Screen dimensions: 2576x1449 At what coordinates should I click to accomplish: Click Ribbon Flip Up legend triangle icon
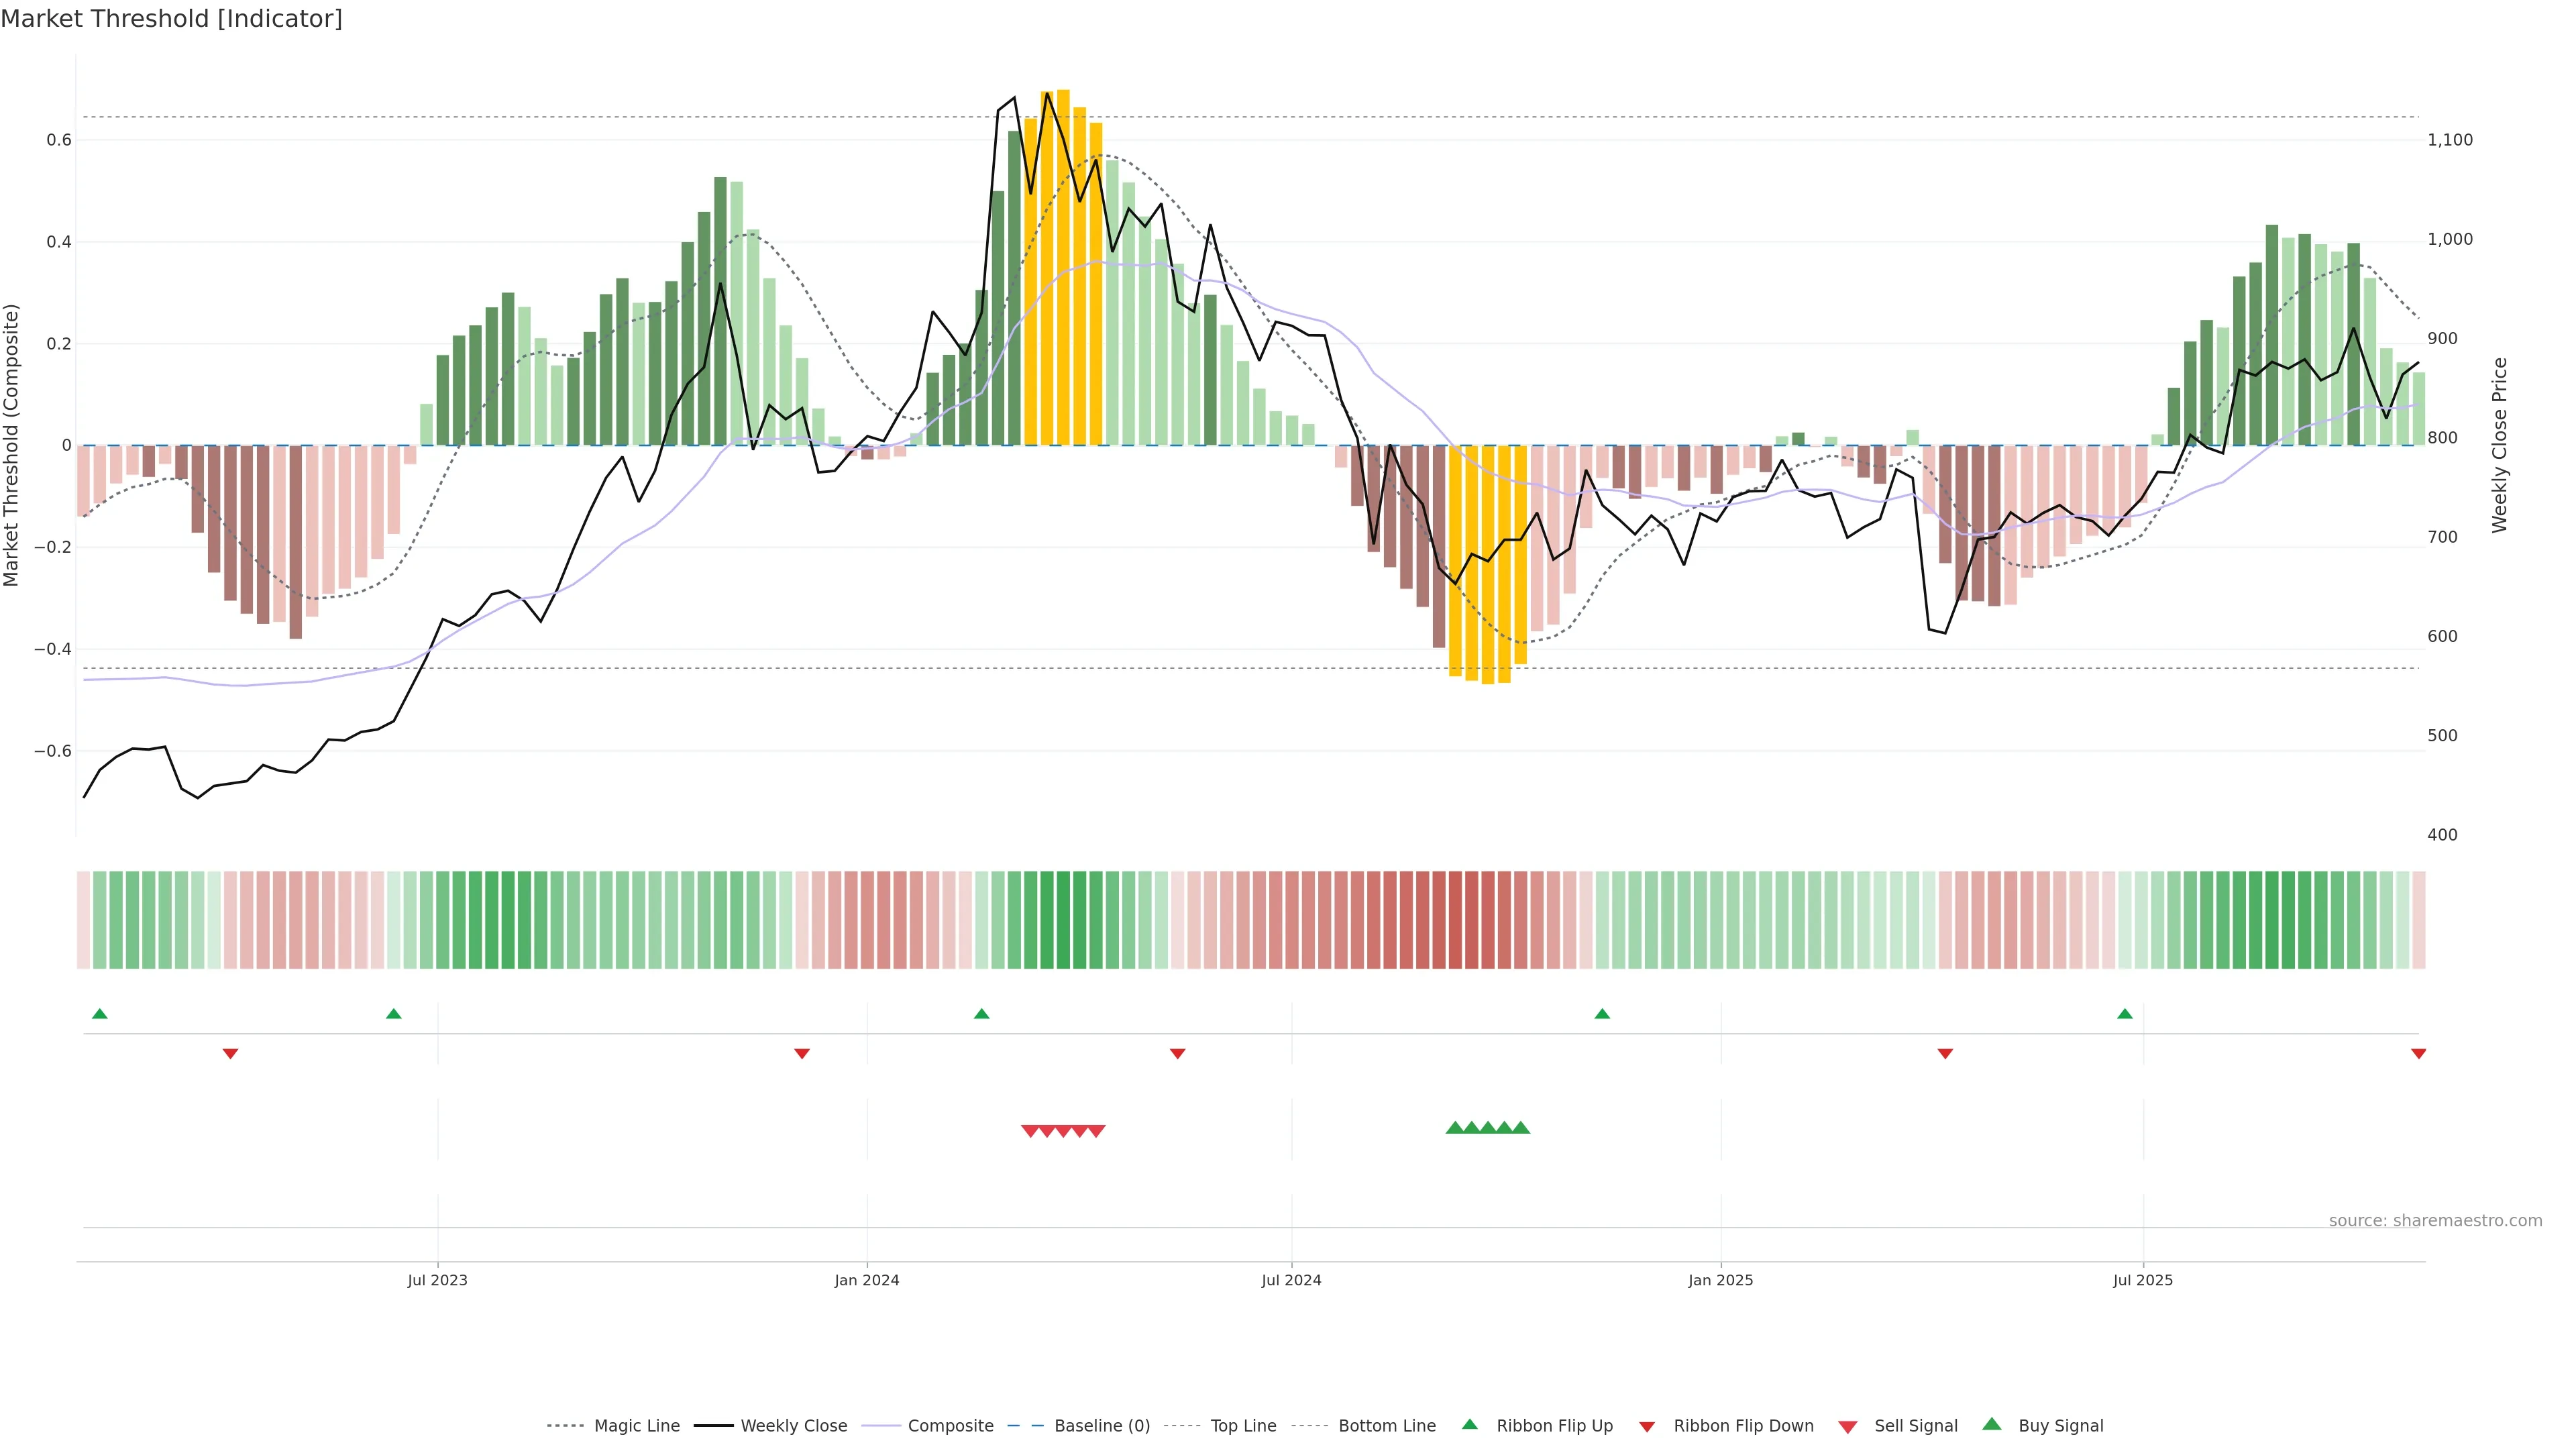point(1469,1424)
